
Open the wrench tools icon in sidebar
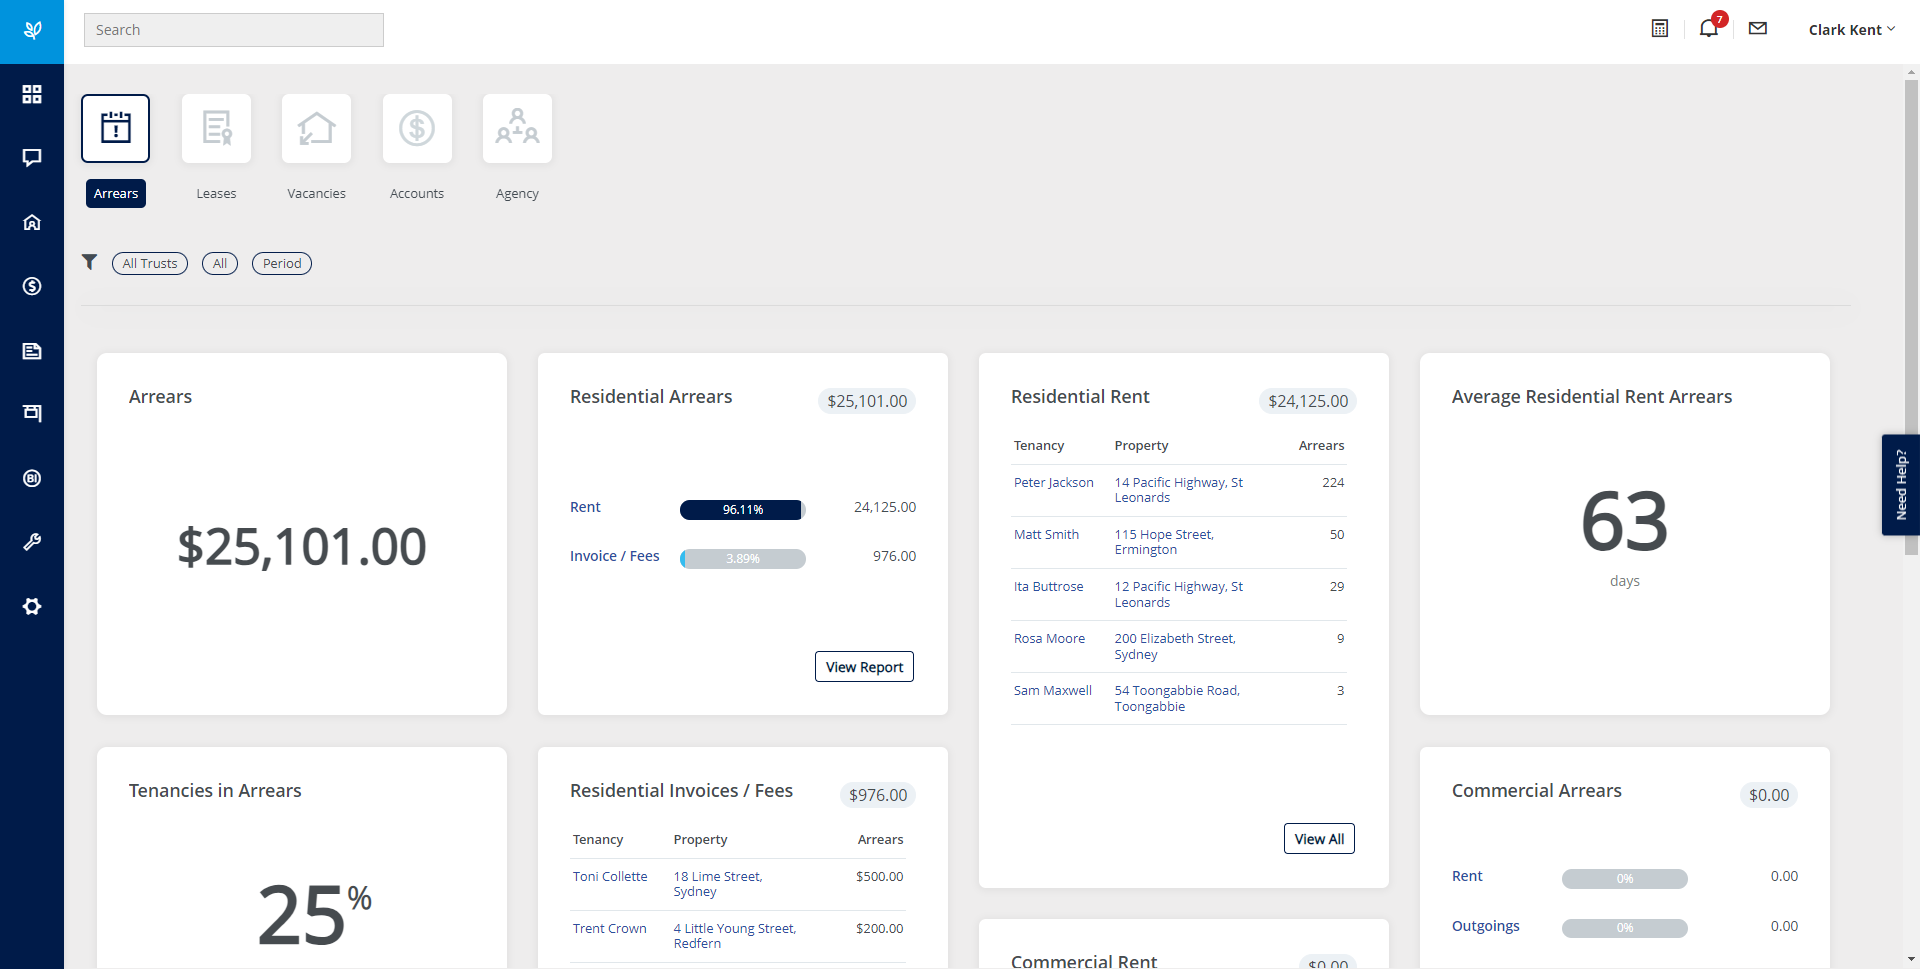coord(32,542)
